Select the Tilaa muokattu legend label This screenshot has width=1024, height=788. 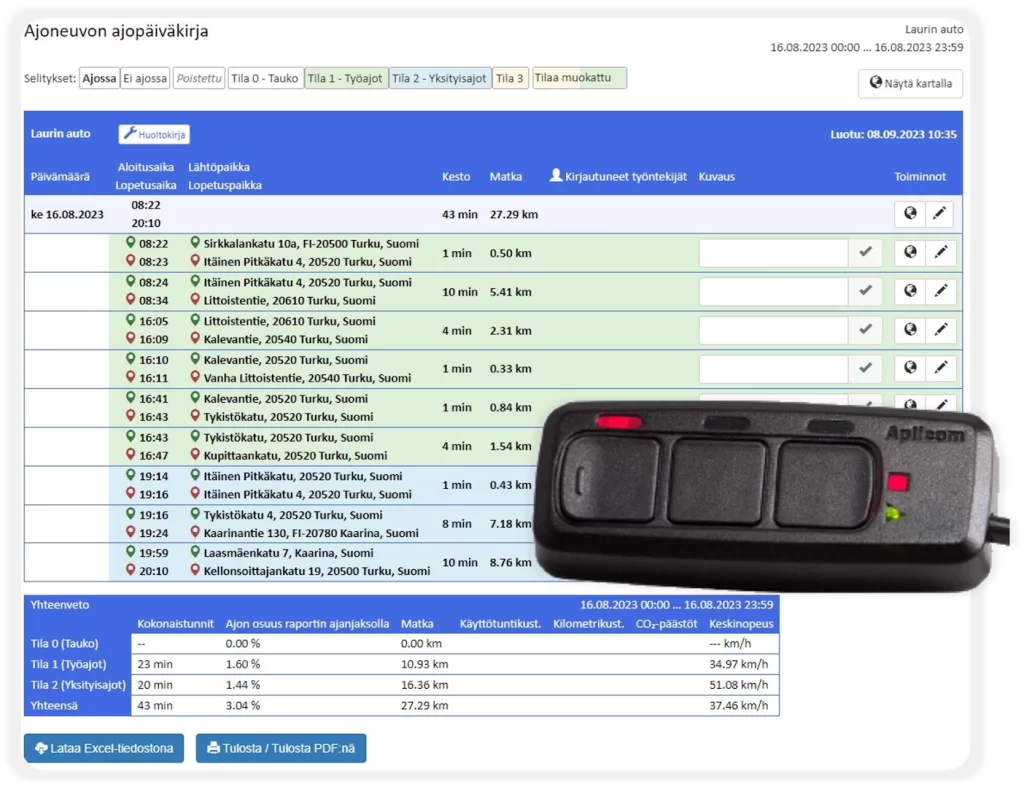[x=579, y=78]
